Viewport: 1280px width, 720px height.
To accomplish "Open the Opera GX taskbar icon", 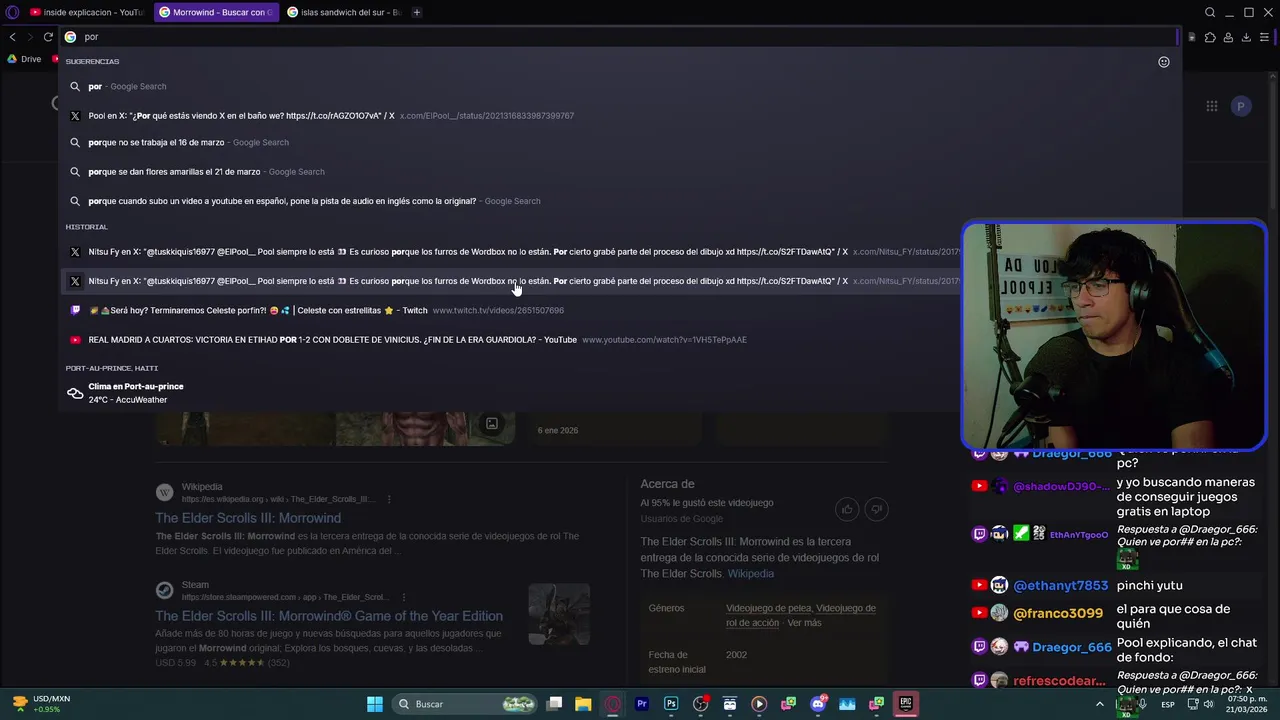I will click(613, 704).
